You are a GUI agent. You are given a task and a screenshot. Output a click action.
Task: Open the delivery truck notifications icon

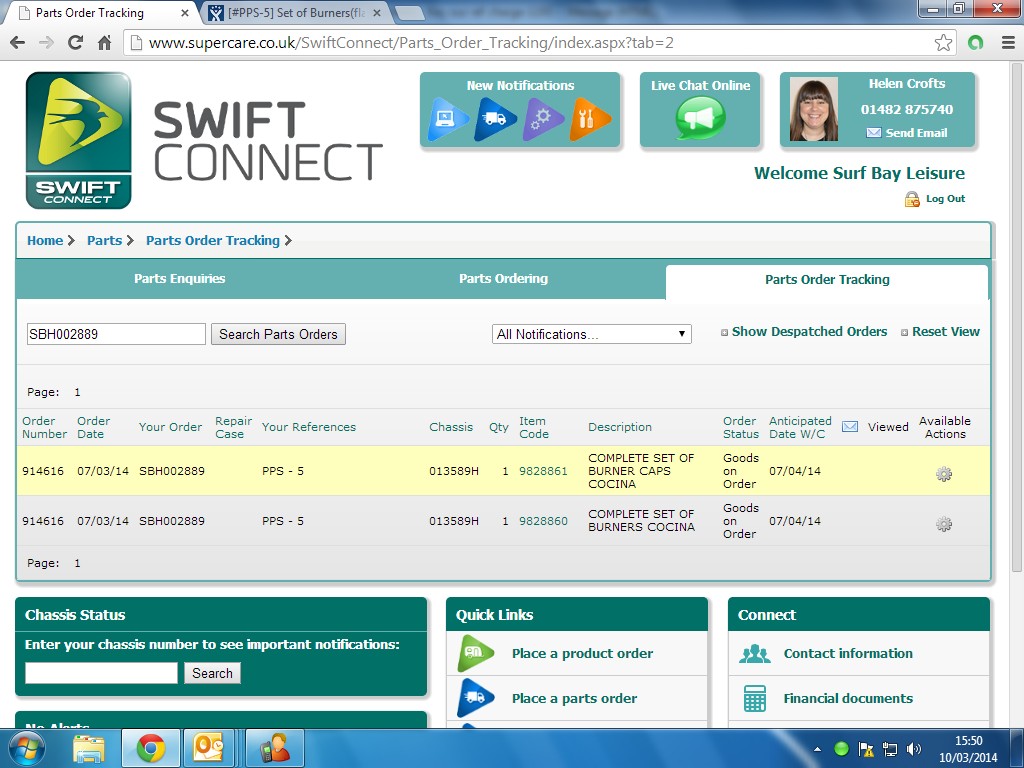[x=496, y=120]
